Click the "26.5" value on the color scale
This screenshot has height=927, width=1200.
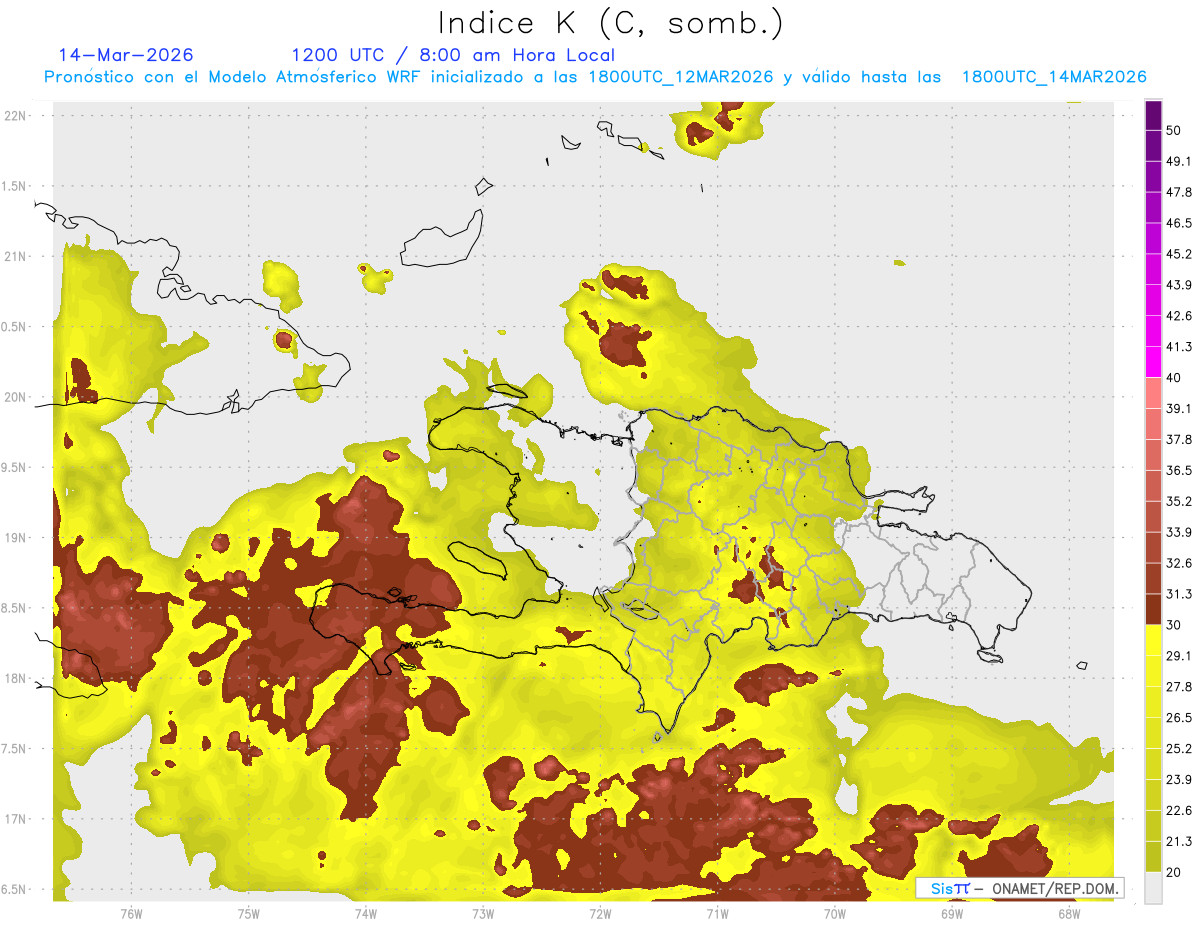(1179, 718)
